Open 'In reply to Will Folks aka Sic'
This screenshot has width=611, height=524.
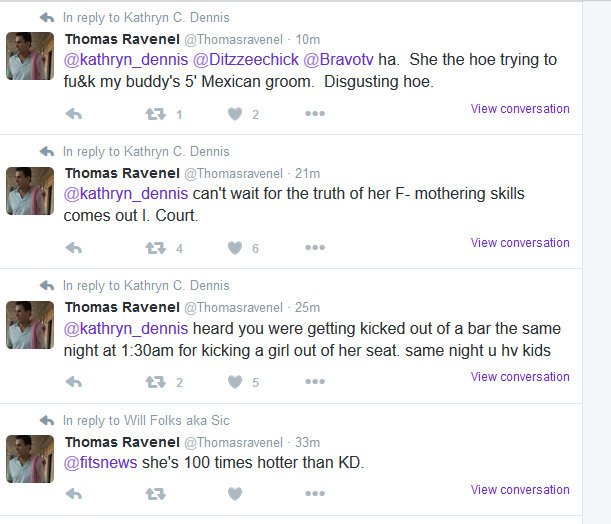click(146, 421)
